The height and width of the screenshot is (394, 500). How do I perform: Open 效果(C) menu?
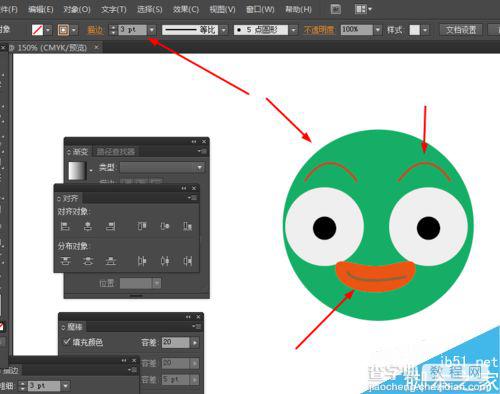(x=186, y=9)
